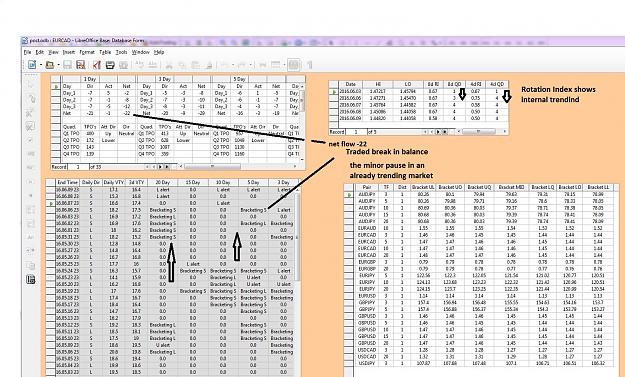
Task: Click record number field showing 'of 5'
Action: click(355, 132)
